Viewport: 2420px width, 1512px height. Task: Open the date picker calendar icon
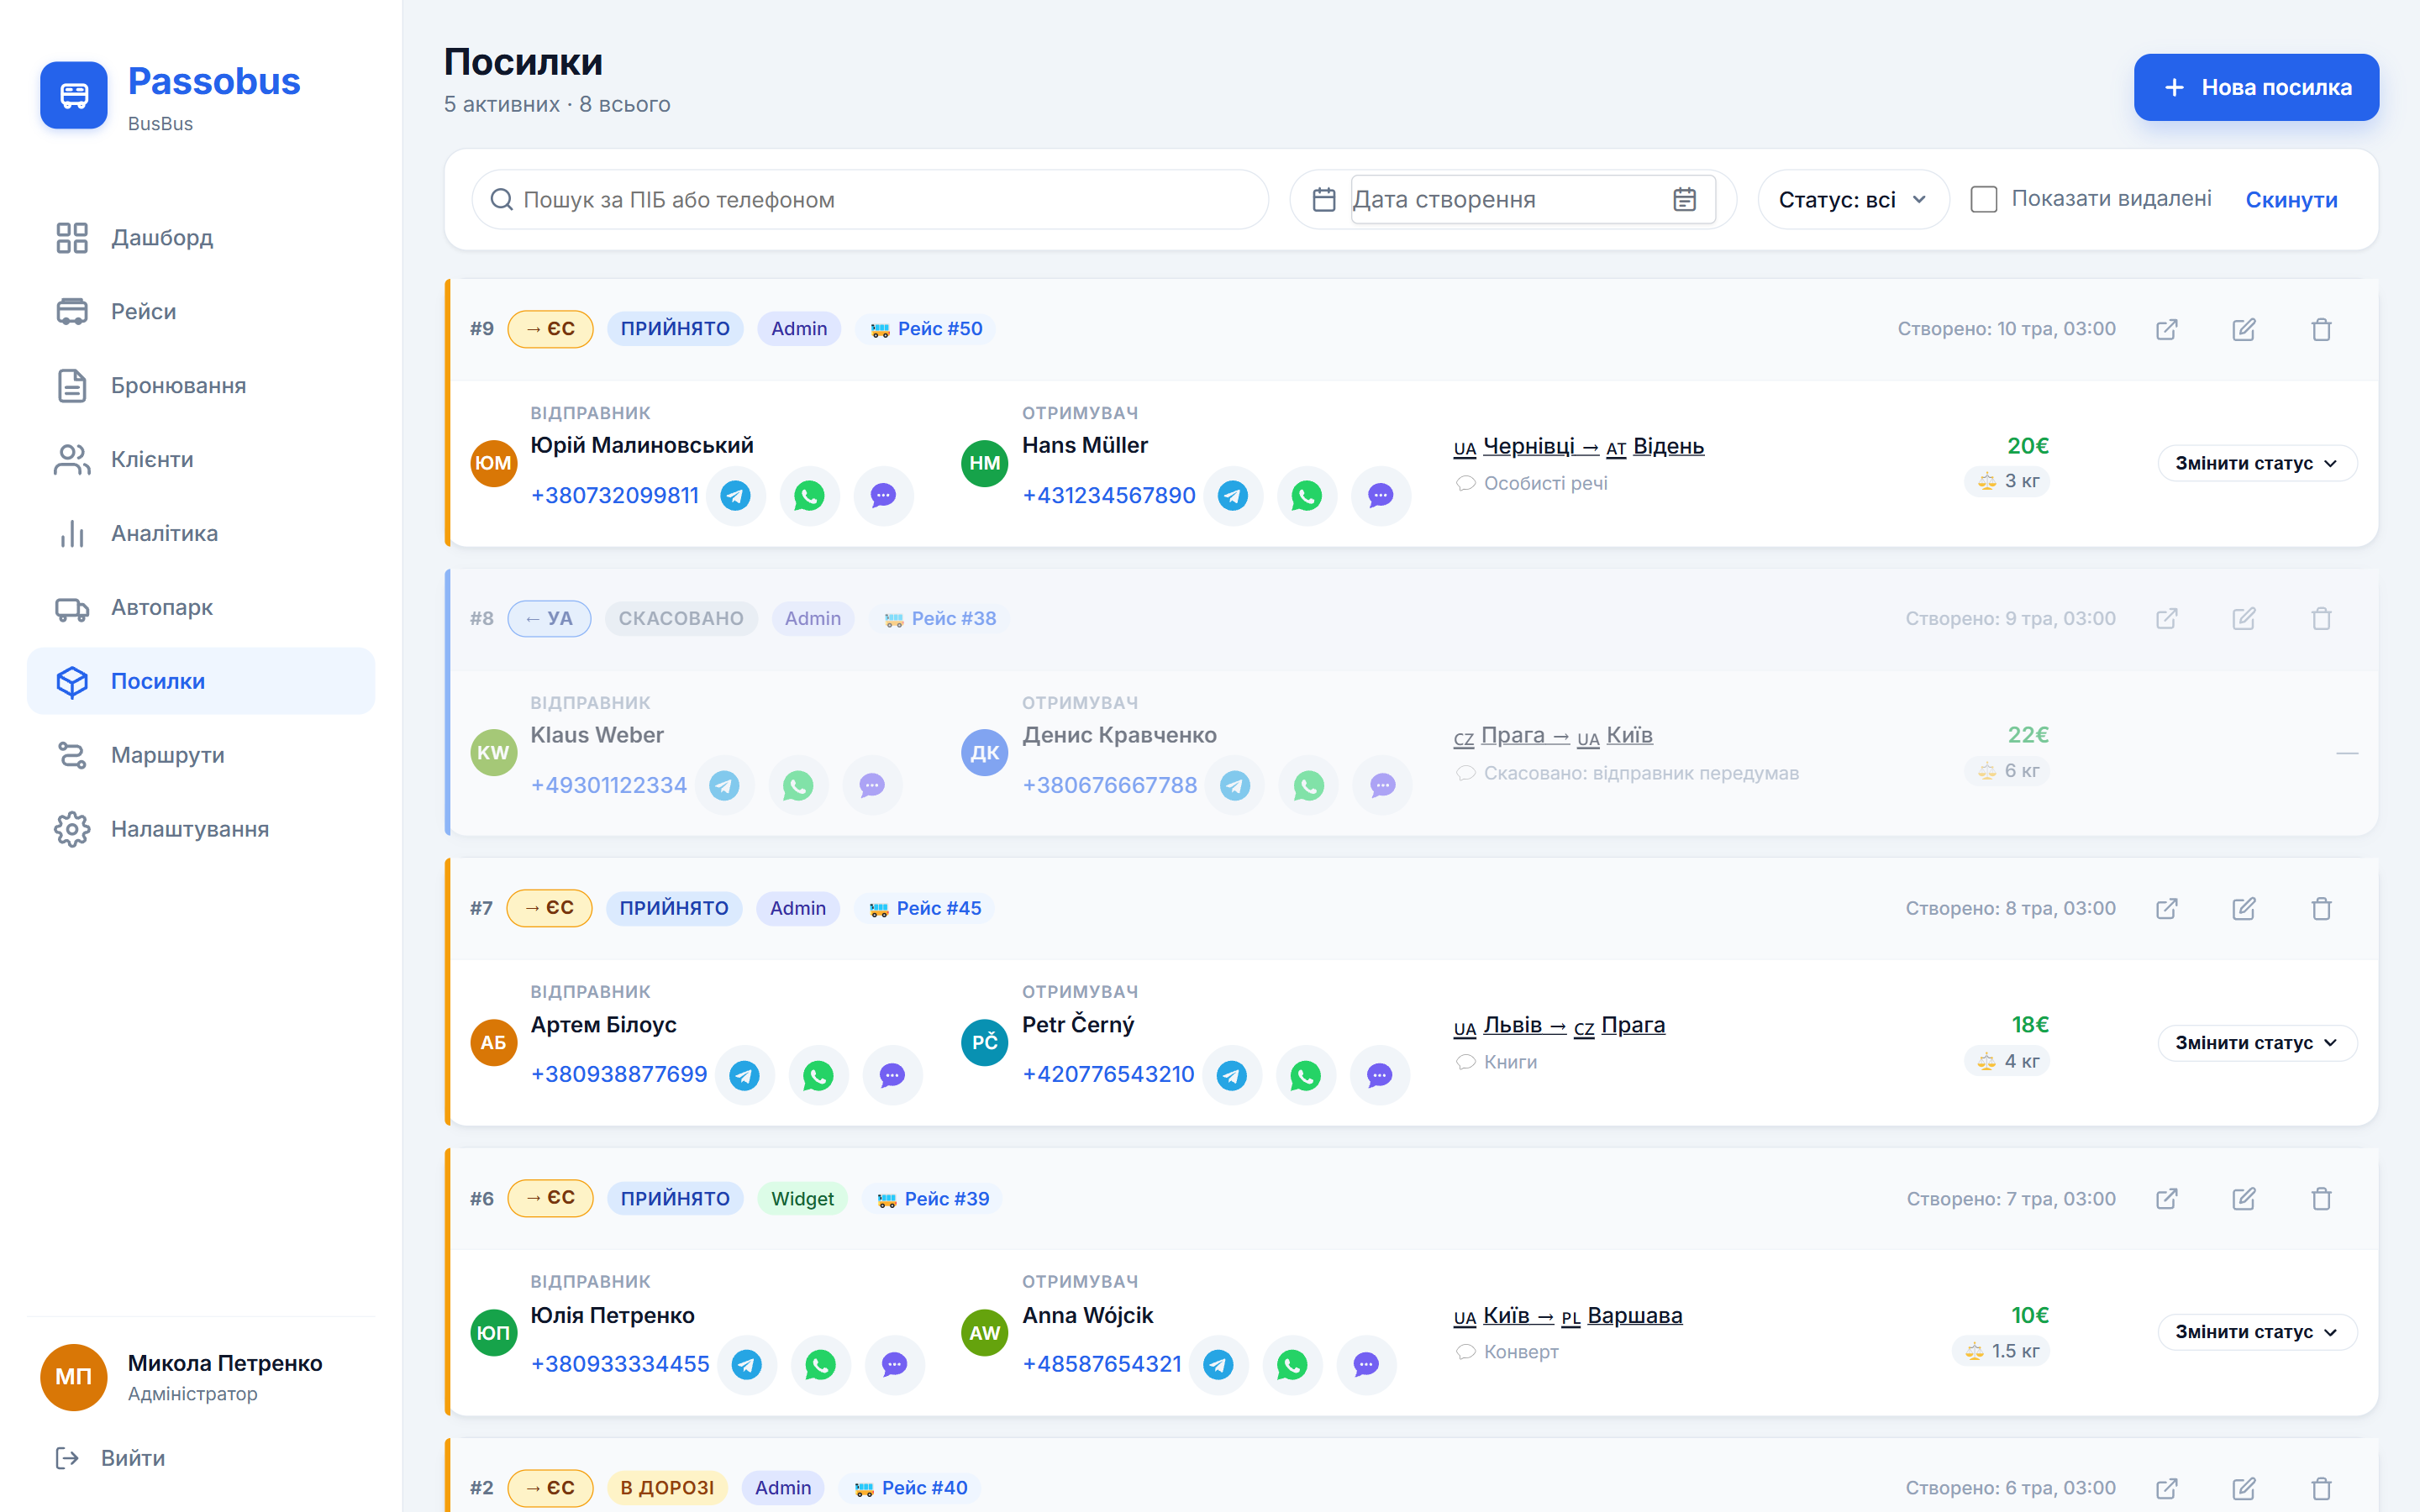click(x=1684, y=200)
